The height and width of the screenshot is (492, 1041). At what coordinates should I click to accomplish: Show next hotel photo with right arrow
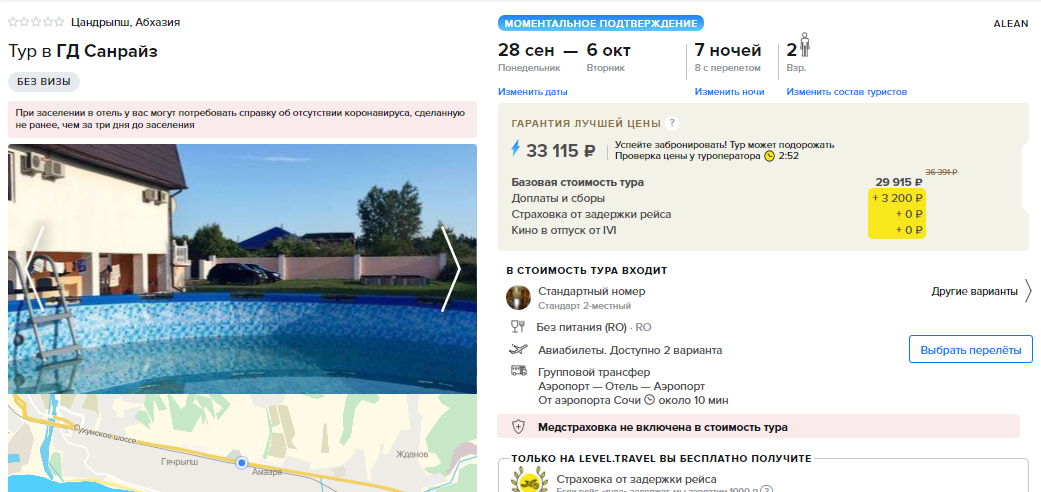click(x=450, y=269)
